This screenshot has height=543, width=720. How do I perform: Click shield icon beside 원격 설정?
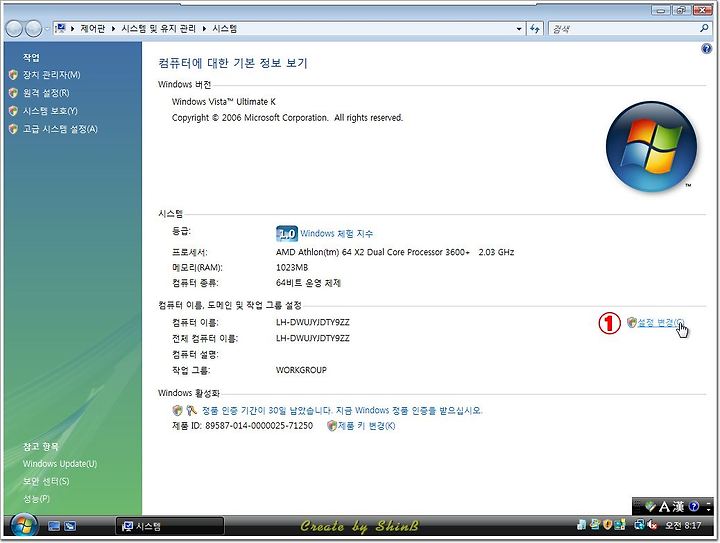pyautogui.click(x=13, y=93)
